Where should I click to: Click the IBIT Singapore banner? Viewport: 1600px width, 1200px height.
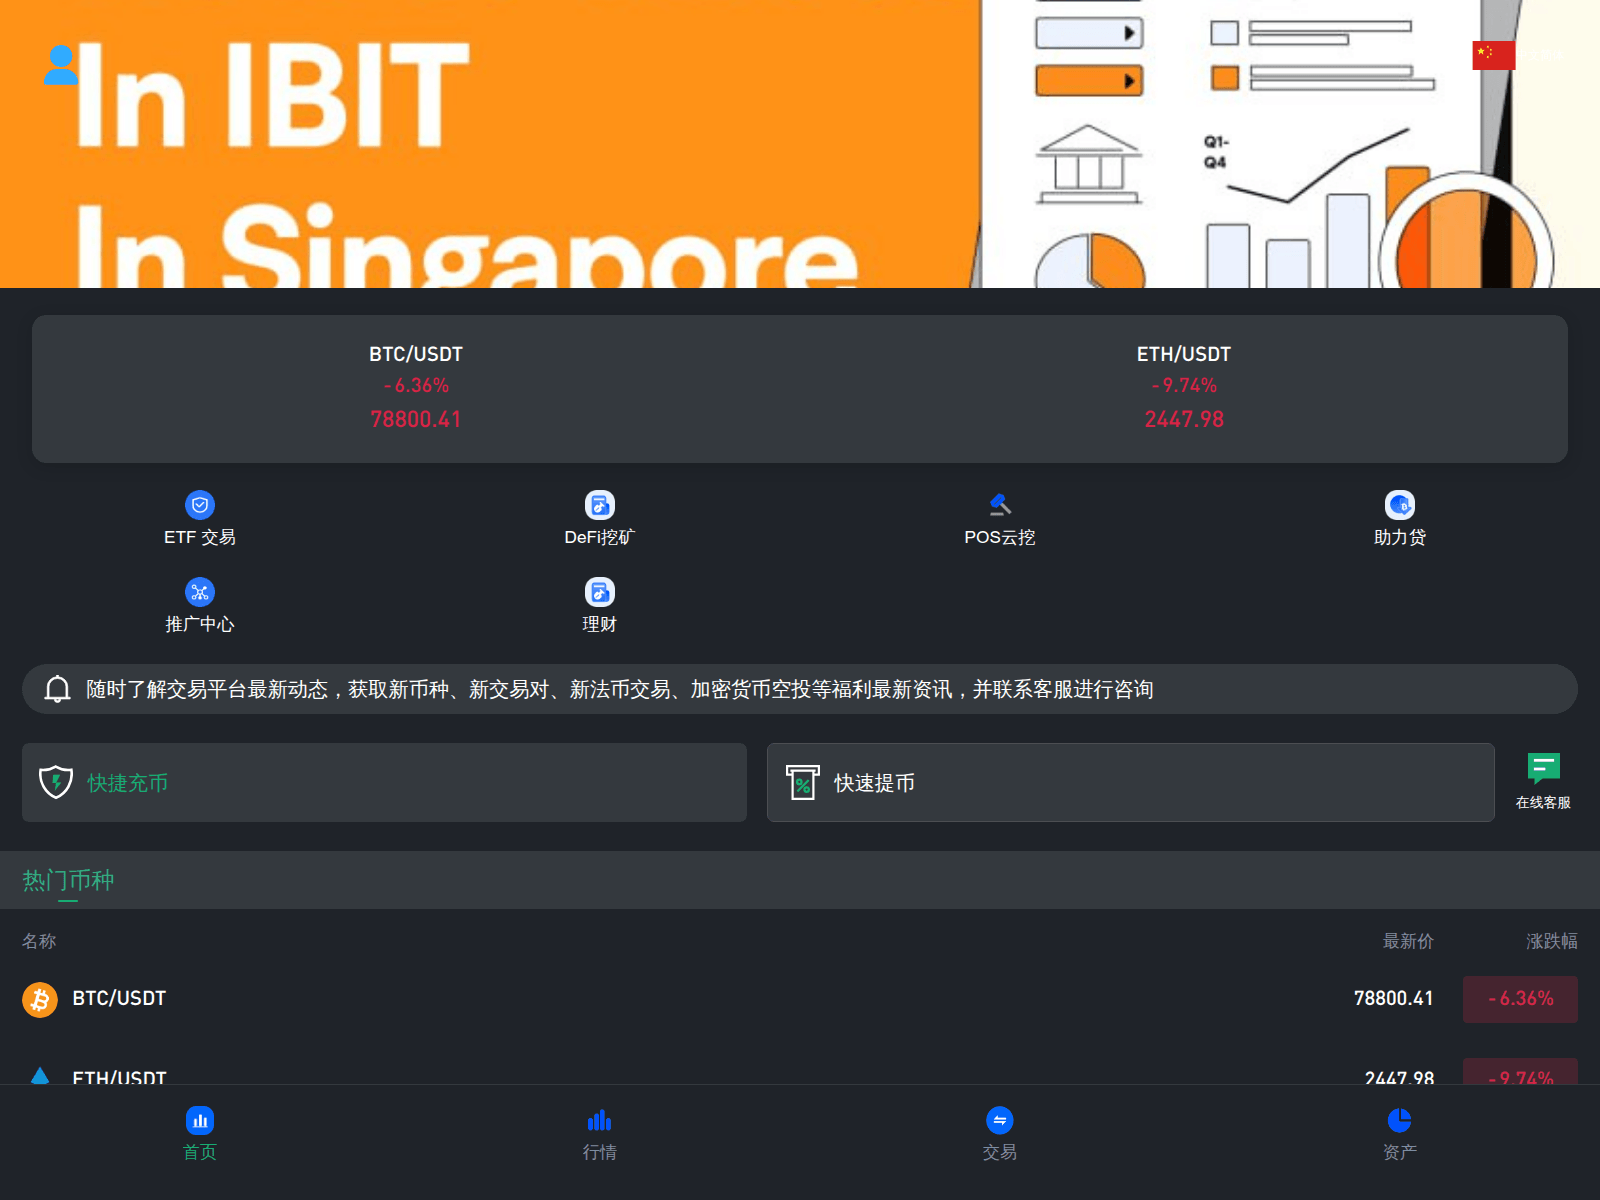coord(800,144)
